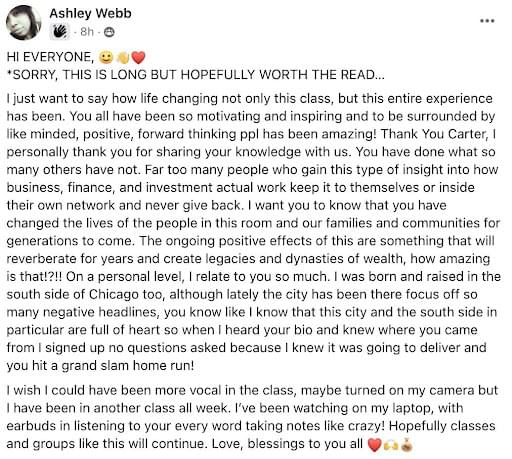Click the smiley face emoji after HI EVERYONE
The image size is (512, 459).
pyautogui.click(x=106, y=57)
